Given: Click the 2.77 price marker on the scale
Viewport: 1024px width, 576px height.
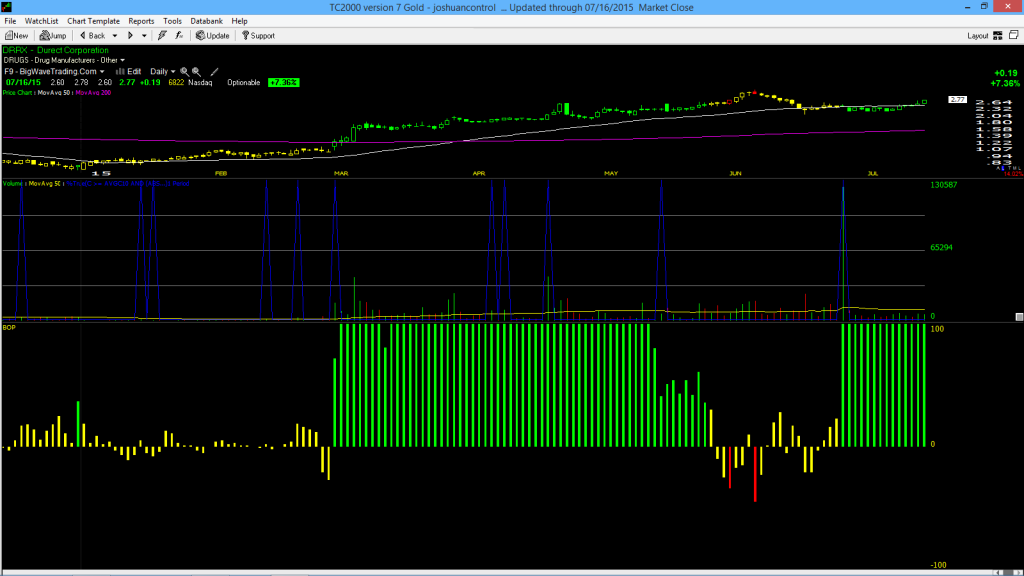Looking at the screenshot, I should 957,99.
